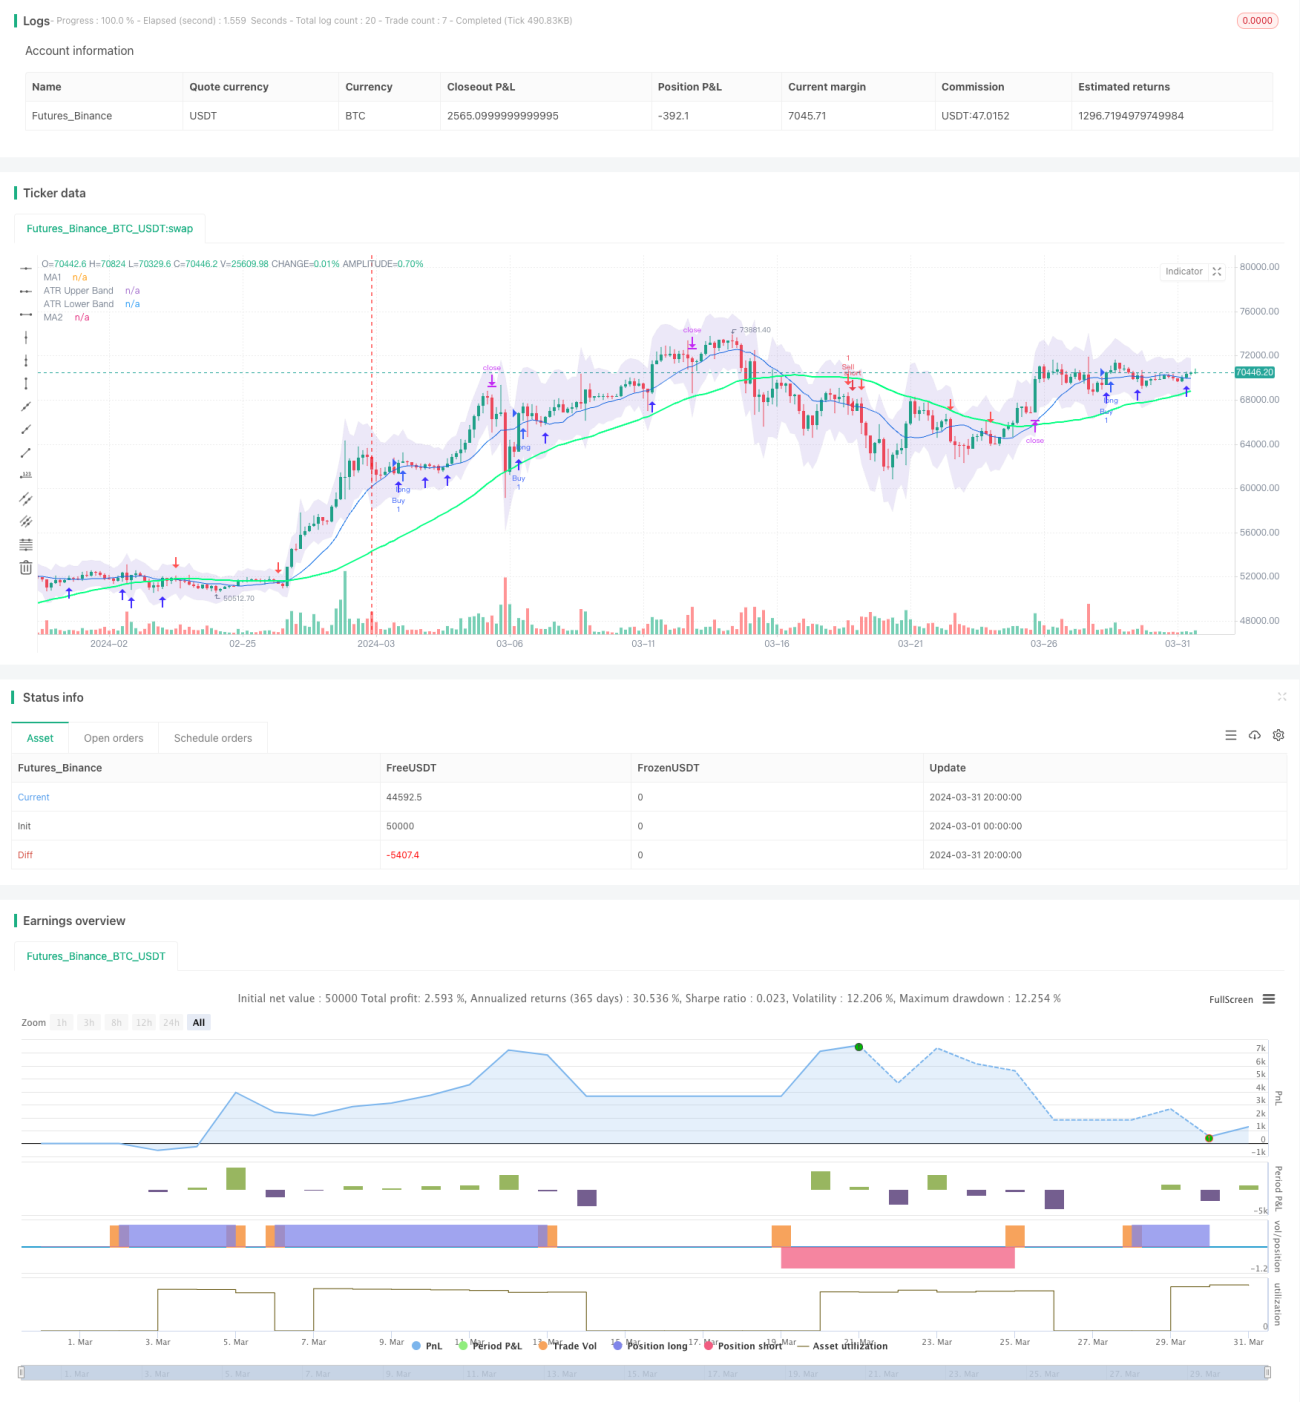Switch to the Open orders tab
The height and width of the screenshot is (1402, 1300).
tap(113, 738)
